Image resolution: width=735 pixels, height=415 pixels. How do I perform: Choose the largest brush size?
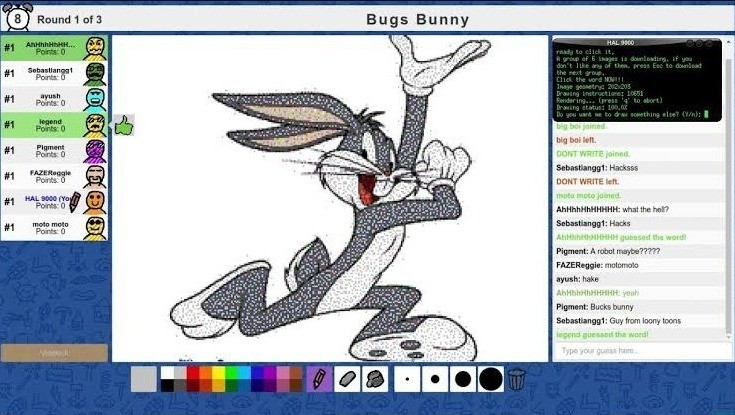click(491, 379)
